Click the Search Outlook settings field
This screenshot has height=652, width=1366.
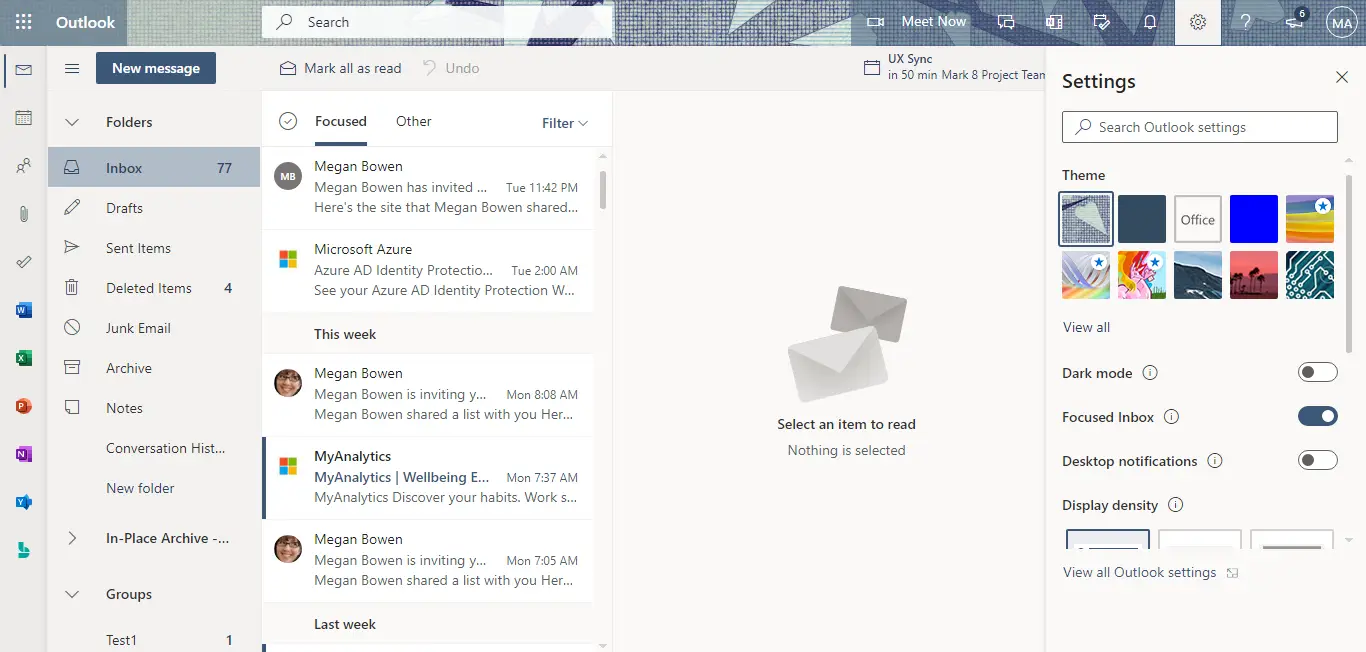pyautogui.click(x=1200, y=127)
